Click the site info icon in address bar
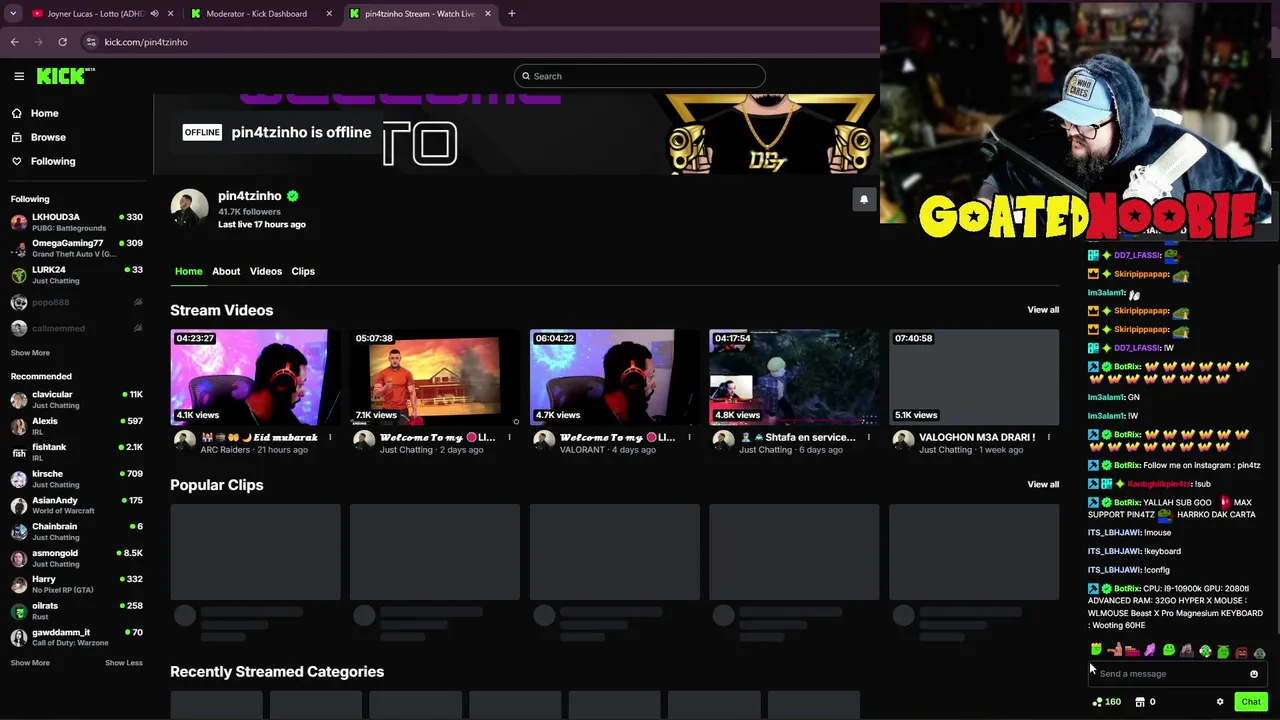This screenshot has width=1280, height=720. coord(91,42)
